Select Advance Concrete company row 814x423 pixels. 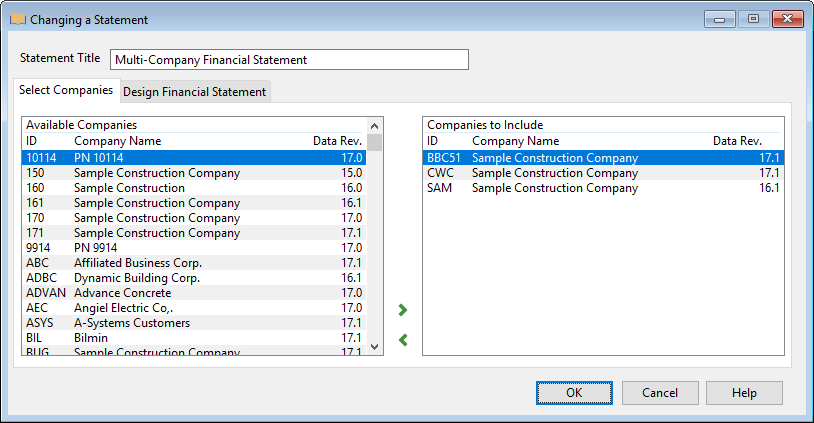click(194, 293)
